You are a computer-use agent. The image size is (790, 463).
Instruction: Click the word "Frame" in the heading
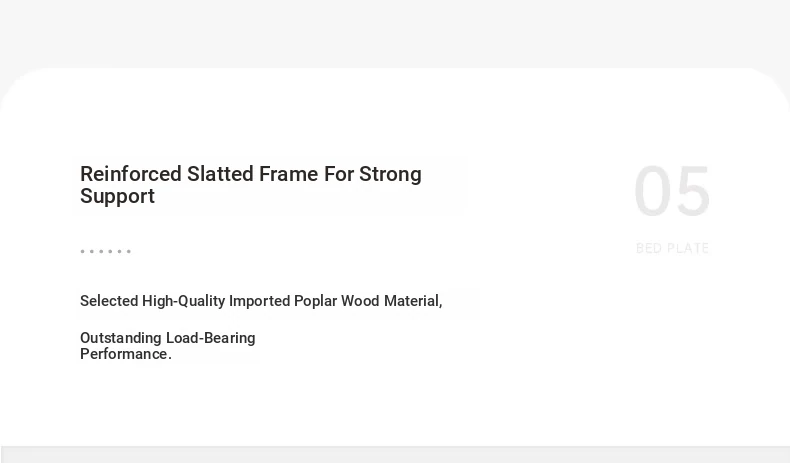[289, 174]
